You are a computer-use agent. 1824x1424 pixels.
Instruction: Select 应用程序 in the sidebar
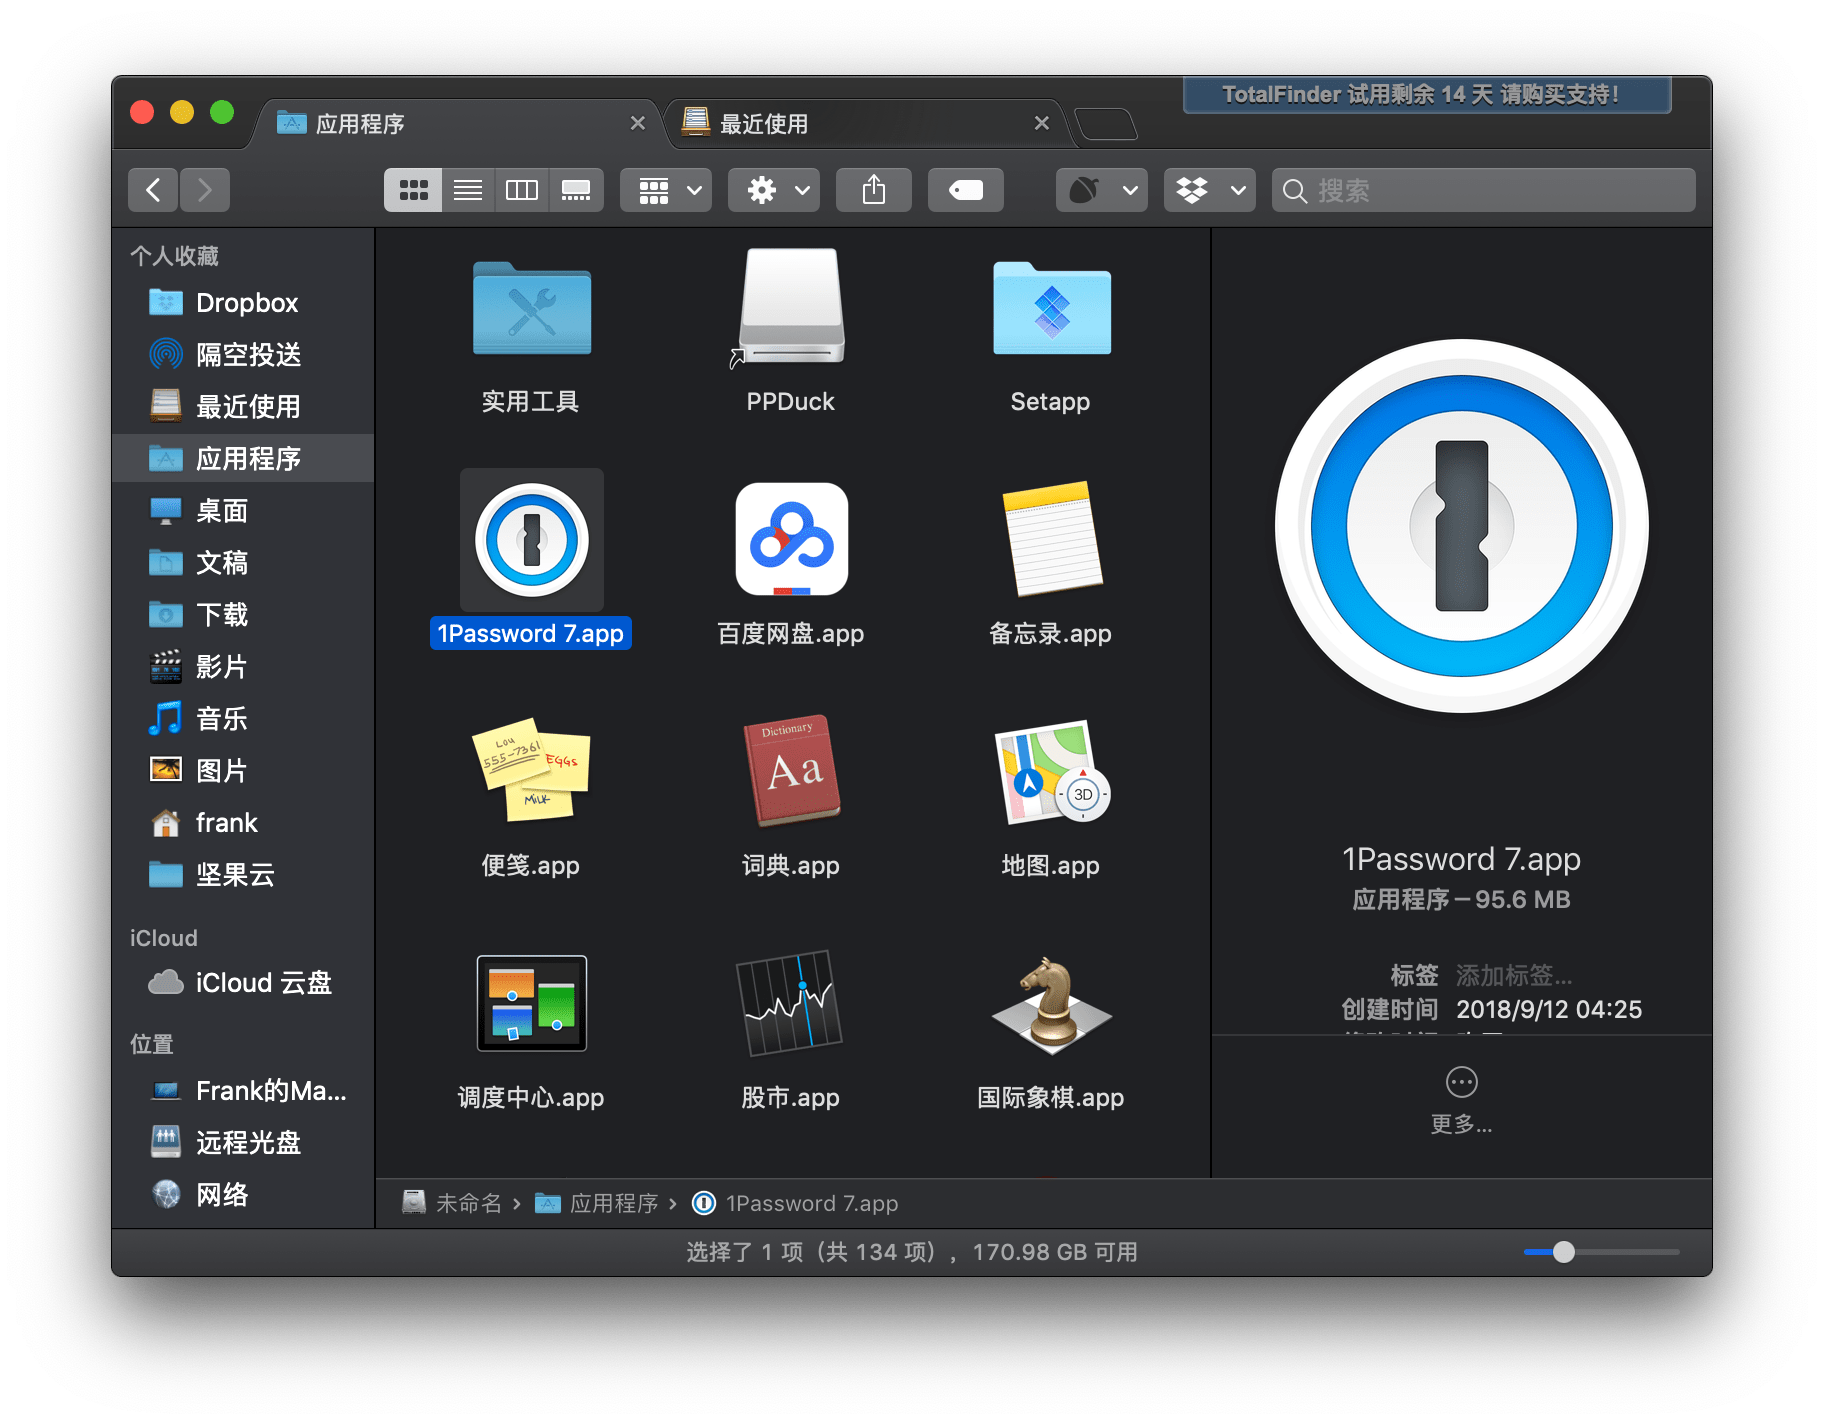click(x=244, y=458)
